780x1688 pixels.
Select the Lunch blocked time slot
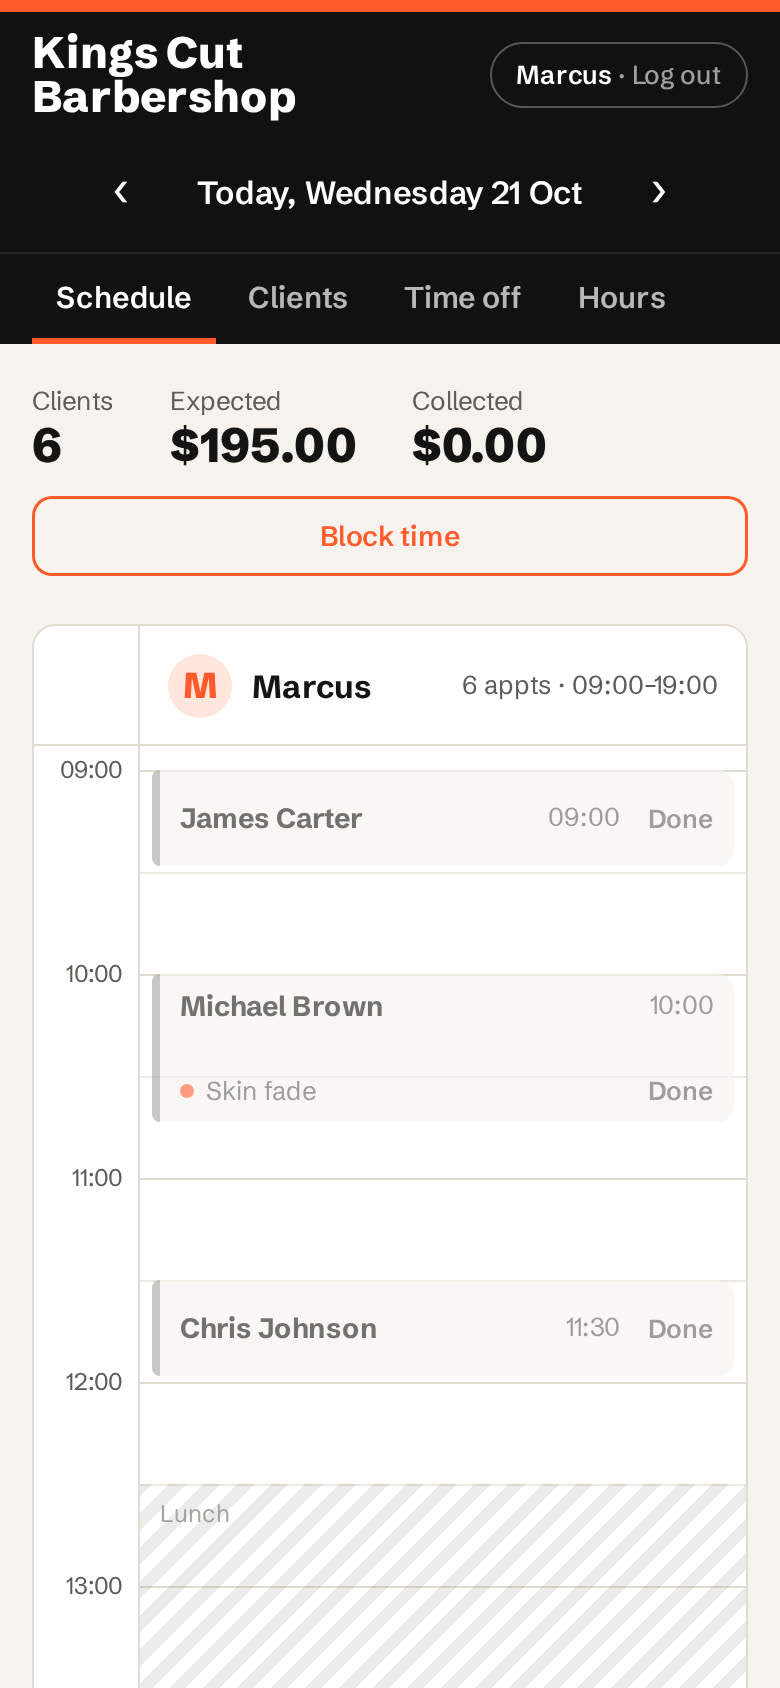coord(443,1586)
